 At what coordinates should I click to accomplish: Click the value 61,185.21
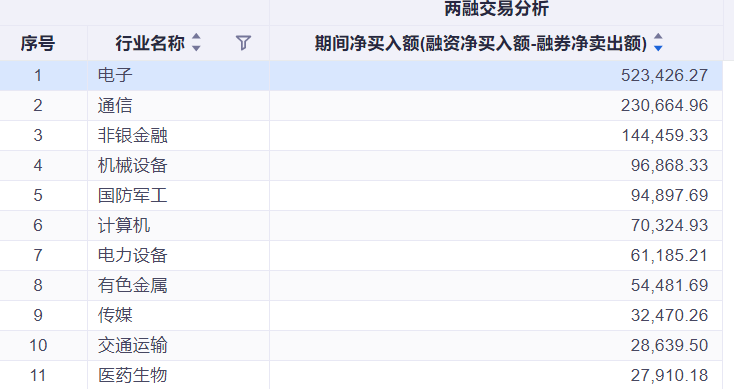tap(669, 255)
